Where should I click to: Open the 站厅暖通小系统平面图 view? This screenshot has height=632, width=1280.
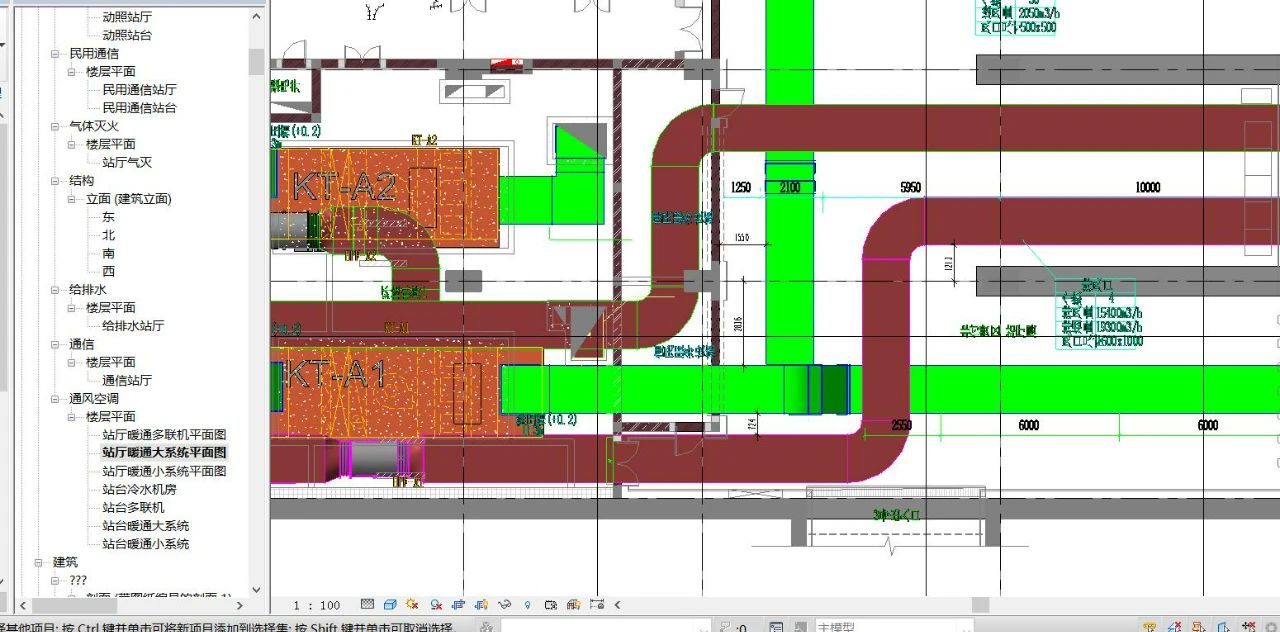pyautogui.click(x=164, y=471)
